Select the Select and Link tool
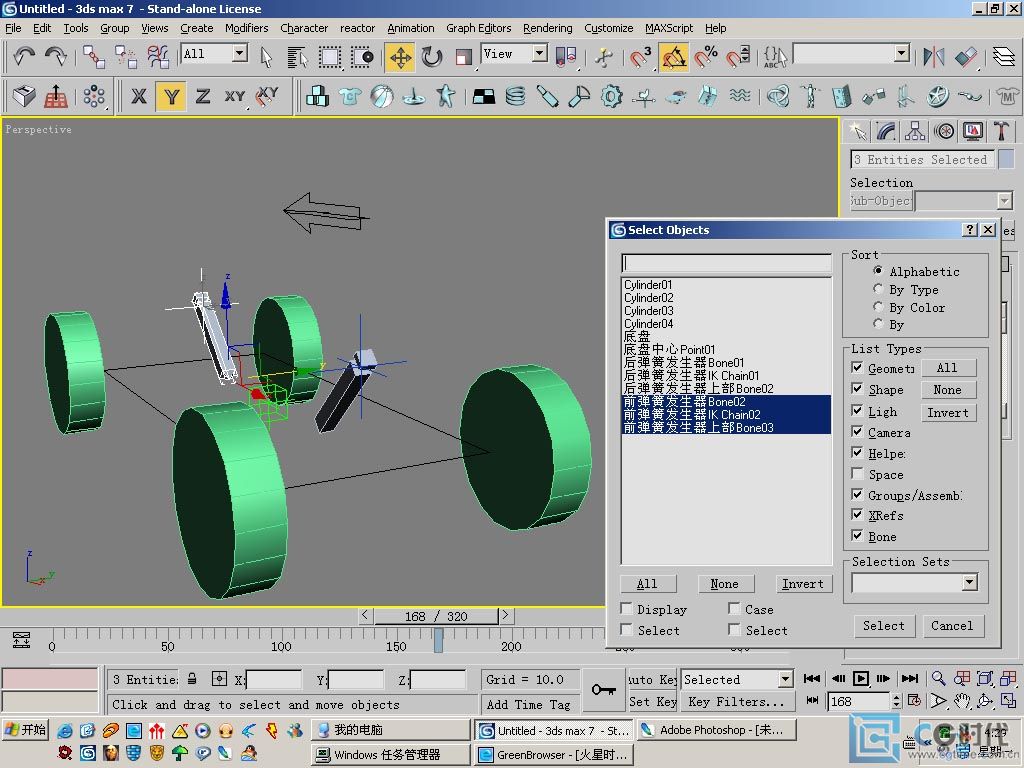 coord(94,57)
